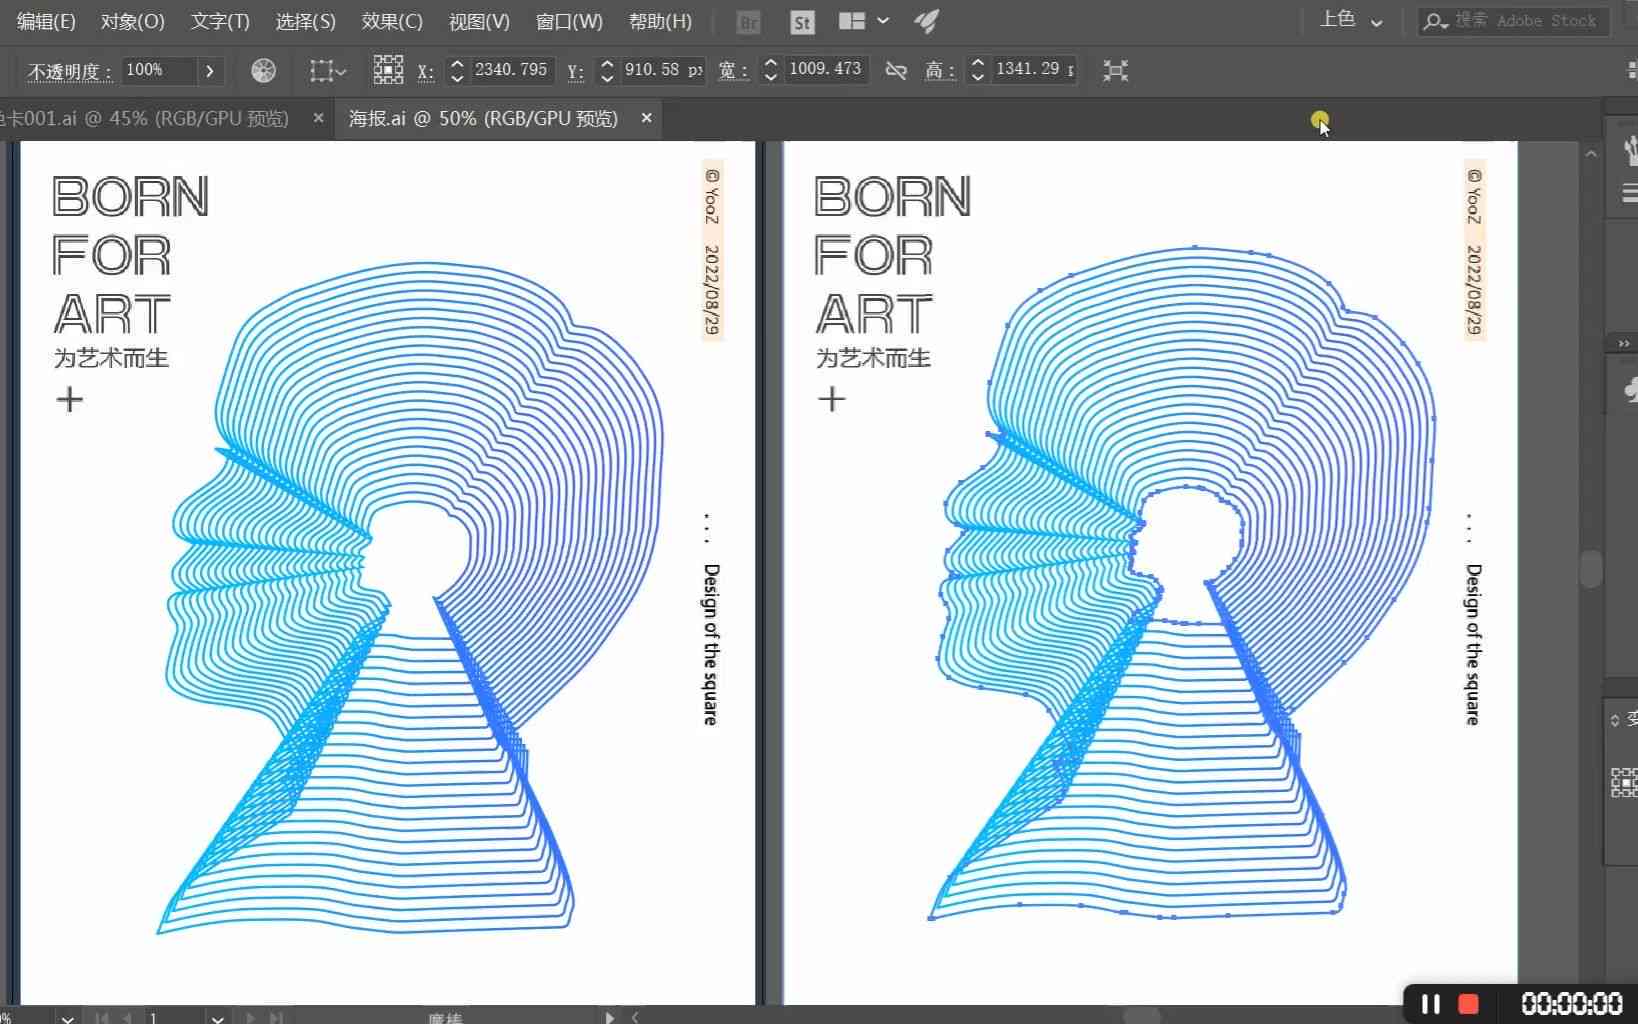
Task: Click the height field 1341.29
Action: pyautogui.click(x=1034, y=70)
